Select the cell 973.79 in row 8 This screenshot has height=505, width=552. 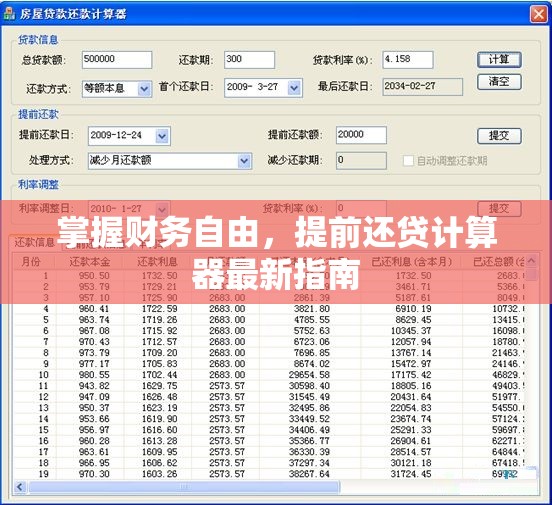click(x=94, y=353)
